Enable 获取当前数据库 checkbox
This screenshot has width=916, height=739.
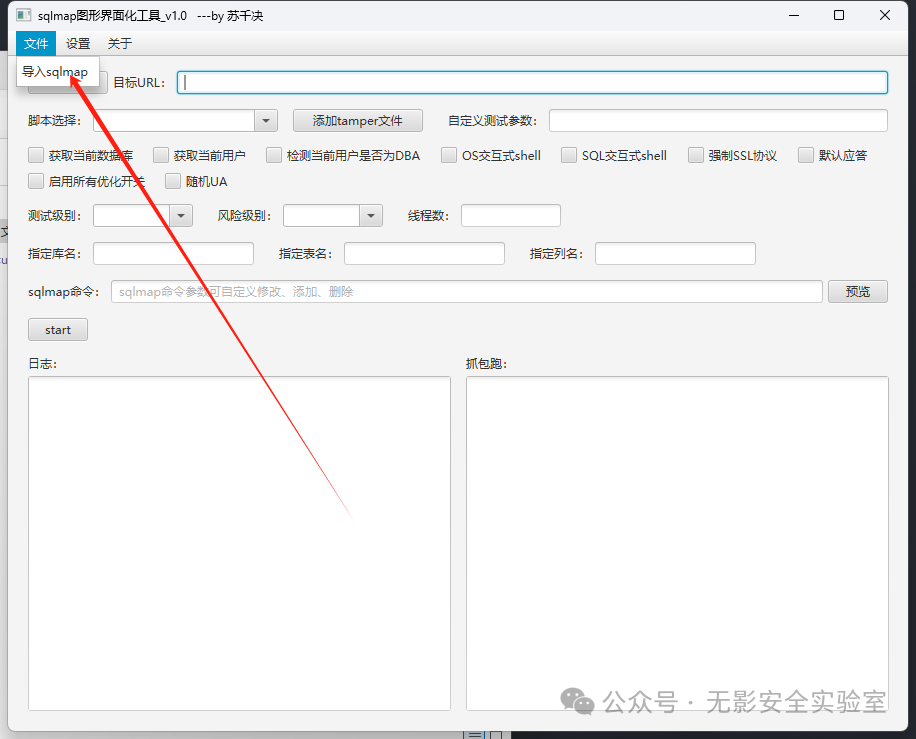36,155
